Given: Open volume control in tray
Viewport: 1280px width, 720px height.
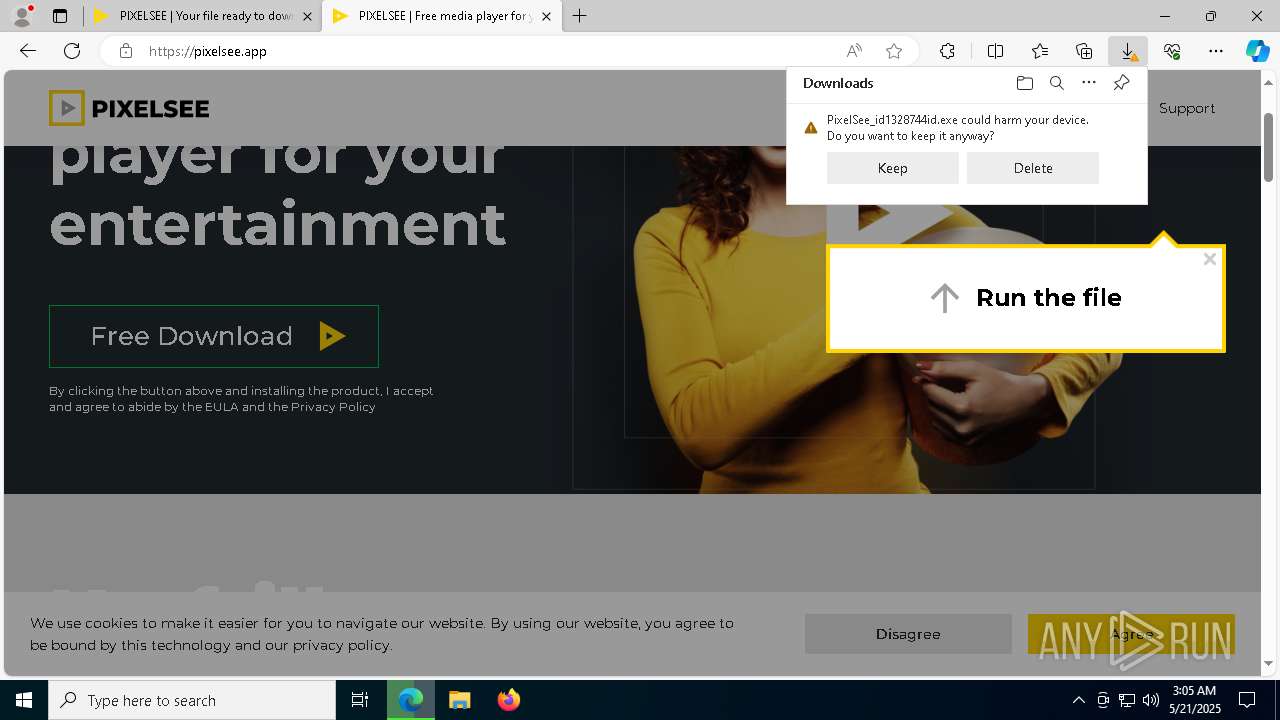Looking at the screenshot, I should 1151,700.
